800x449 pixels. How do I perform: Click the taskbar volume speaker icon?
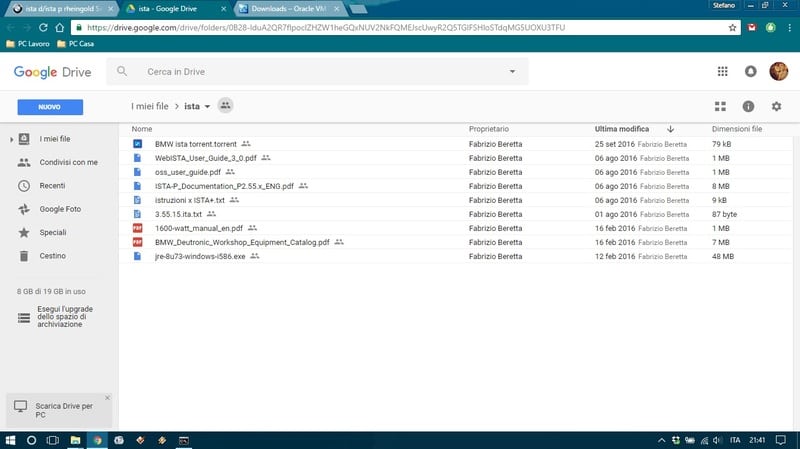pos(717,440)
